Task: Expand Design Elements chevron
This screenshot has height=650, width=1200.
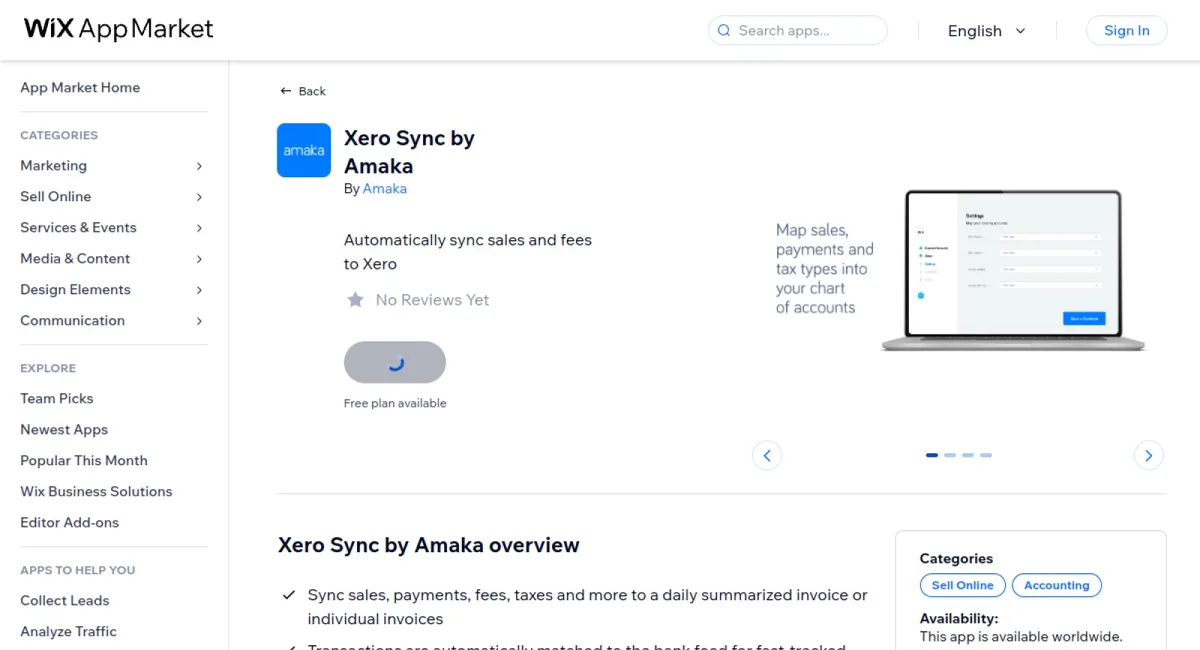Action: [x=199, y=290]
